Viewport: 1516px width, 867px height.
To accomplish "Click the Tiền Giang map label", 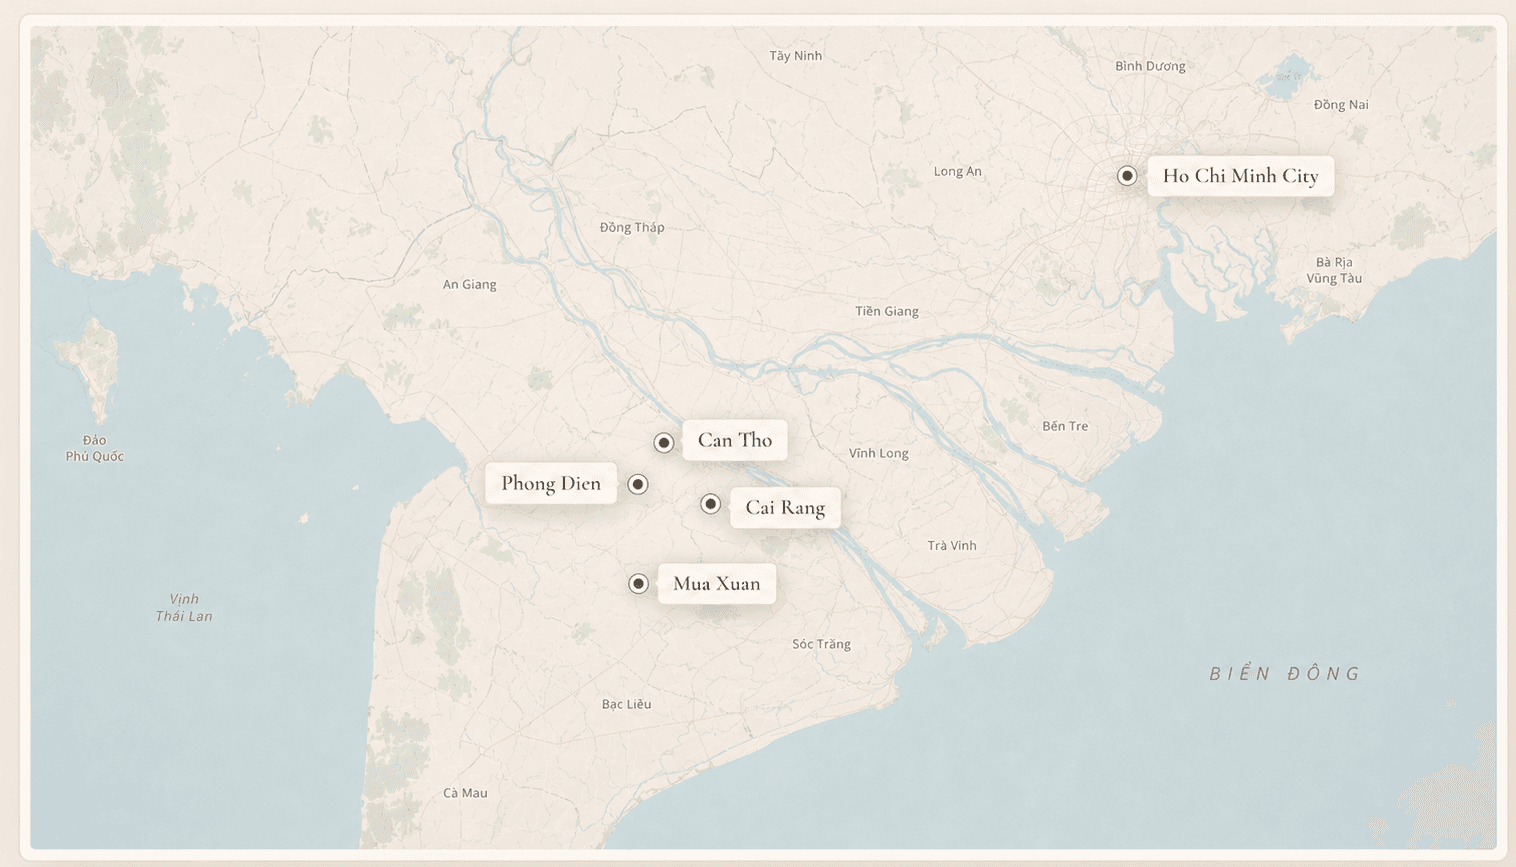I will [x=887, y=312].
